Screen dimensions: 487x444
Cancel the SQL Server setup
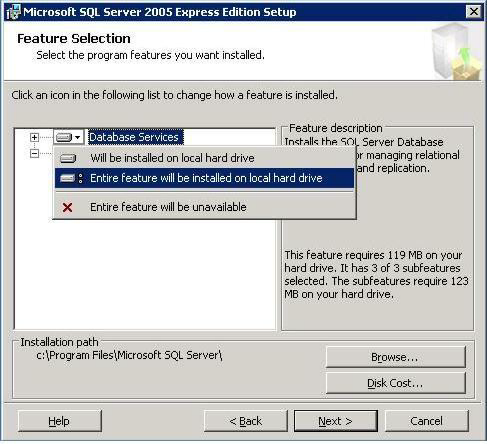427,421
